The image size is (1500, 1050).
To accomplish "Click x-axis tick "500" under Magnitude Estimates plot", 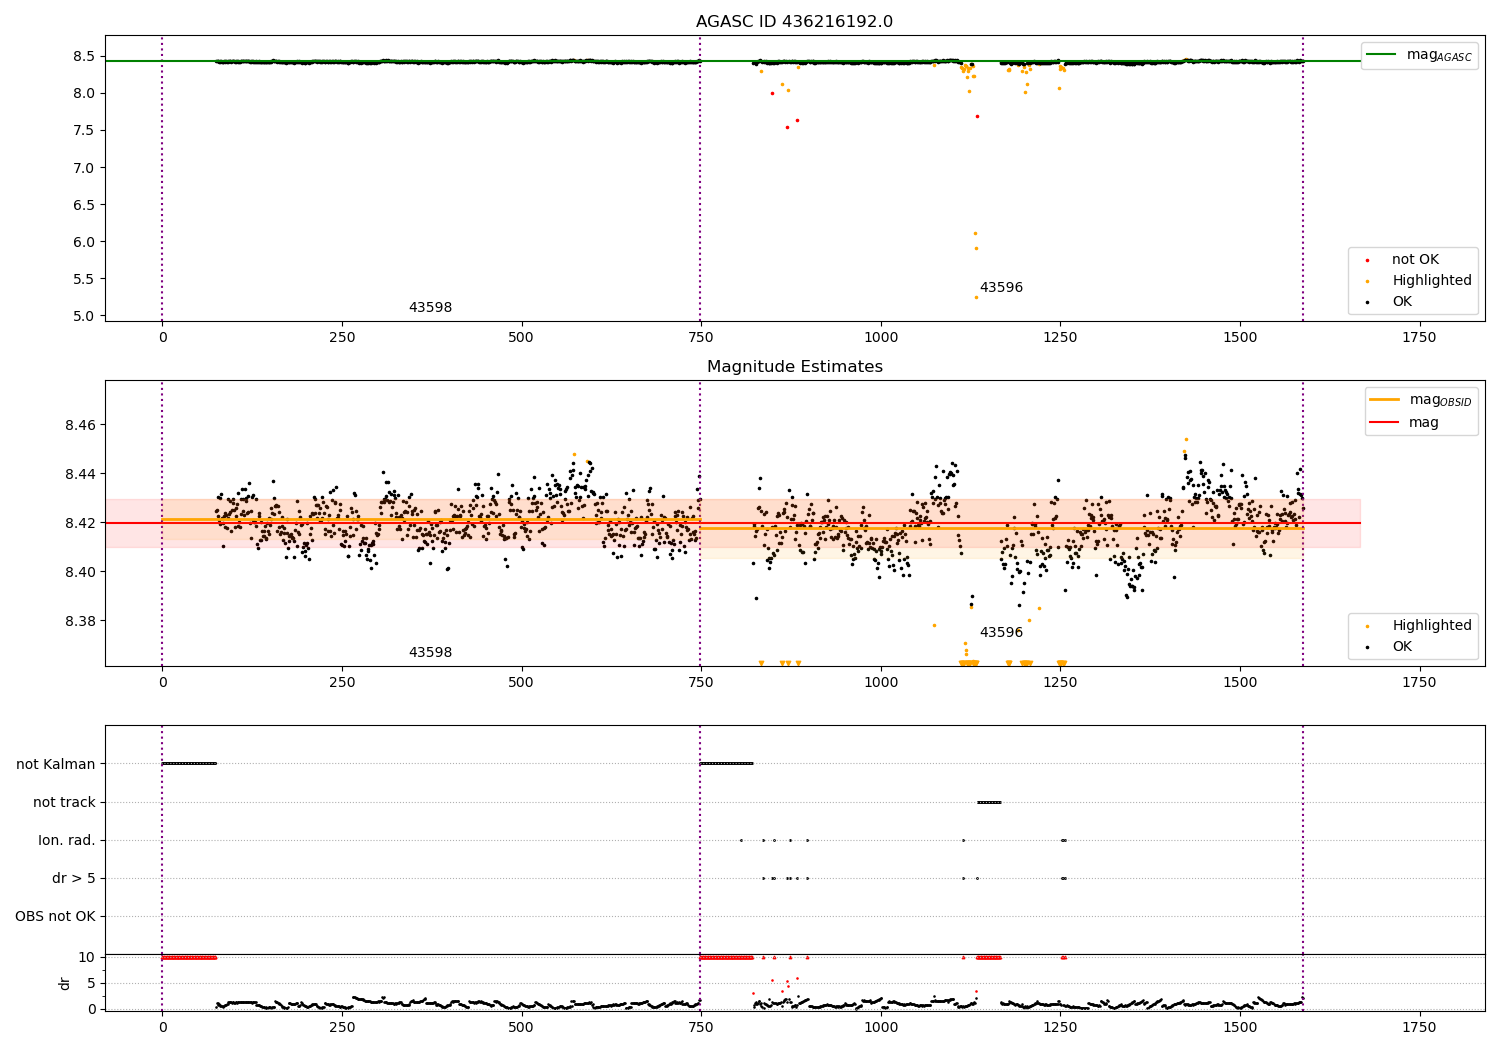I will [x=521, y=683].
